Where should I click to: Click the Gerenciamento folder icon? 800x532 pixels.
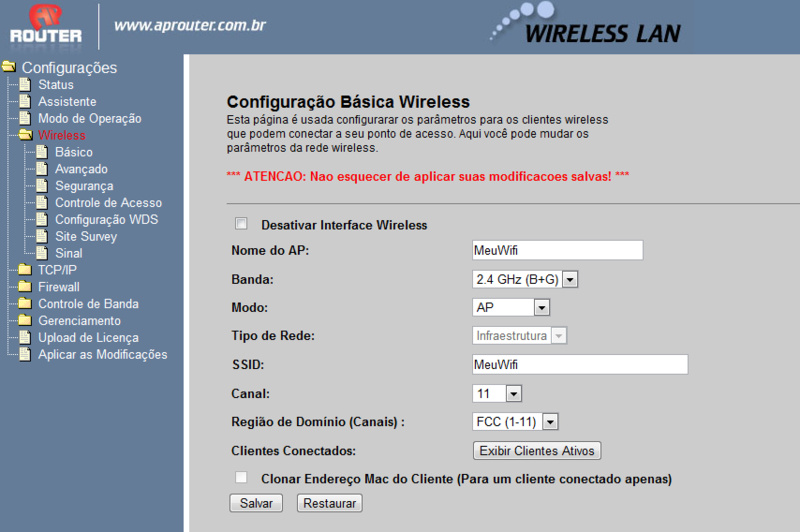tap(25, 320)
